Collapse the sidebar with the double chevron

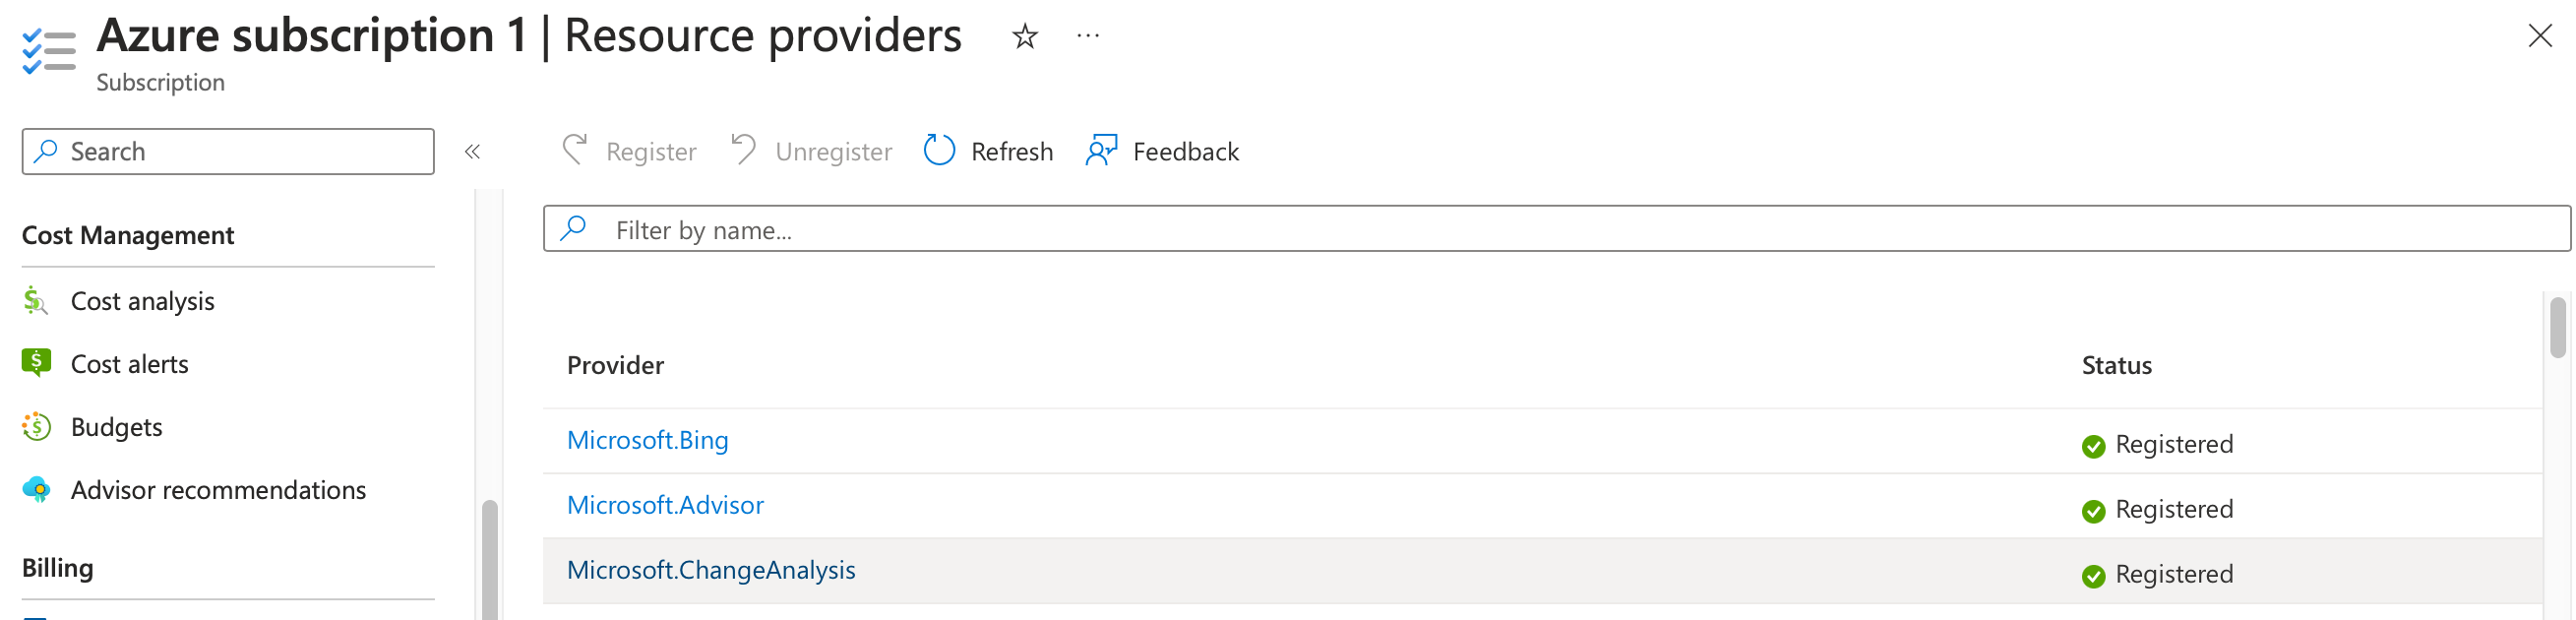click(x=473, y=151)
